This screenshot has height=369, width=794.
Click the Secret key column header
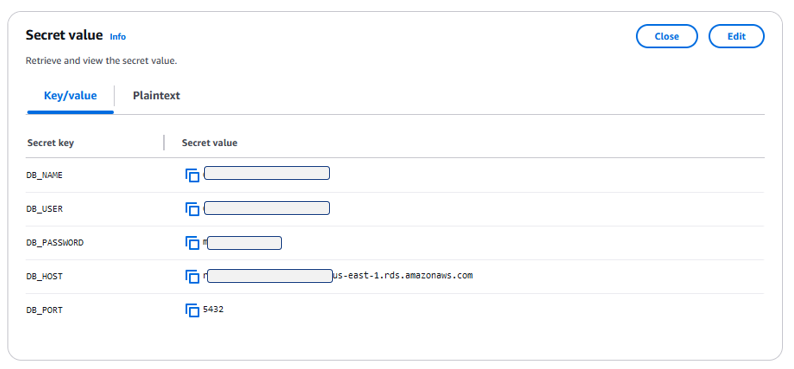(51, 143)
